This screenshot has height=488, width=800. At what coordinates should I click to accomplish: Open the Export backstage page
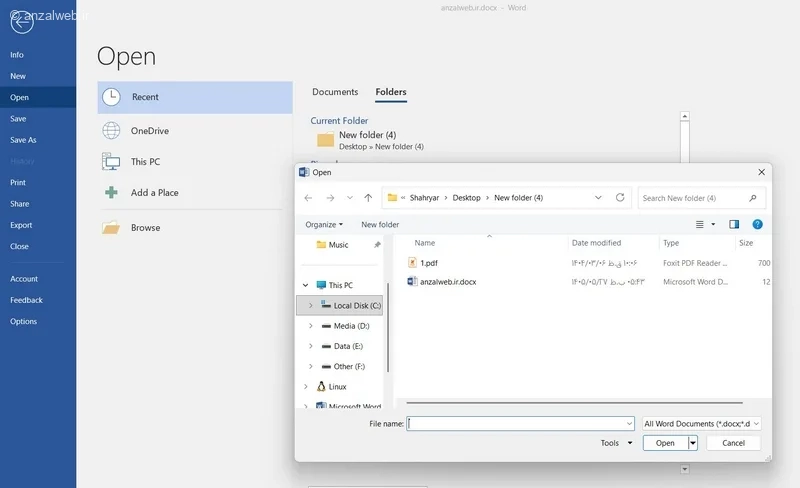pos(21,225)
